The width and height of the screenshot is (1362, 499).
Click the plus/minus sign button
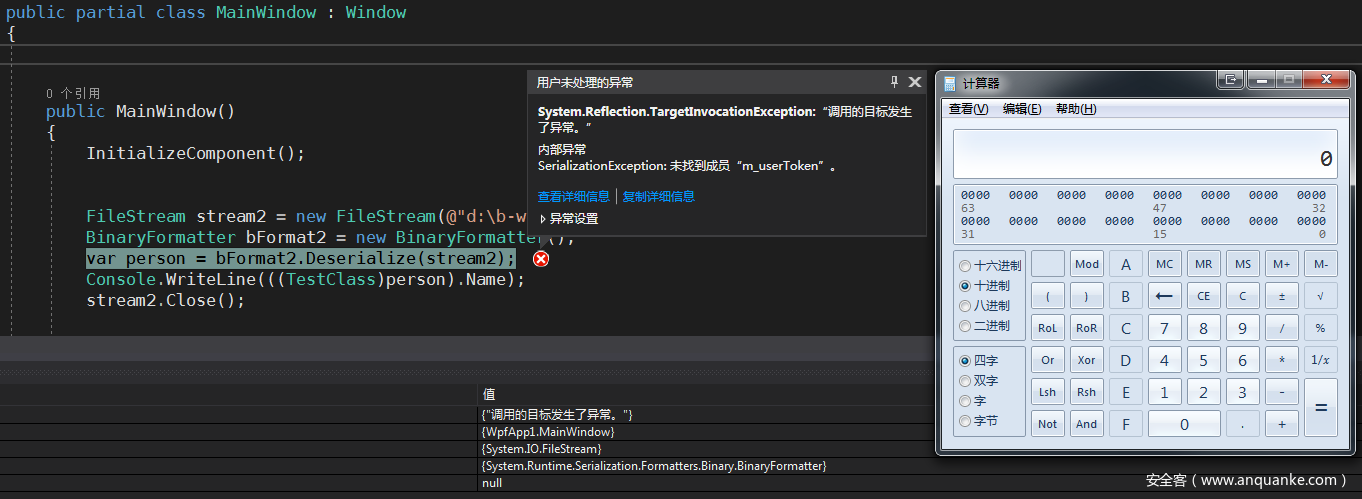[1282, 296]
